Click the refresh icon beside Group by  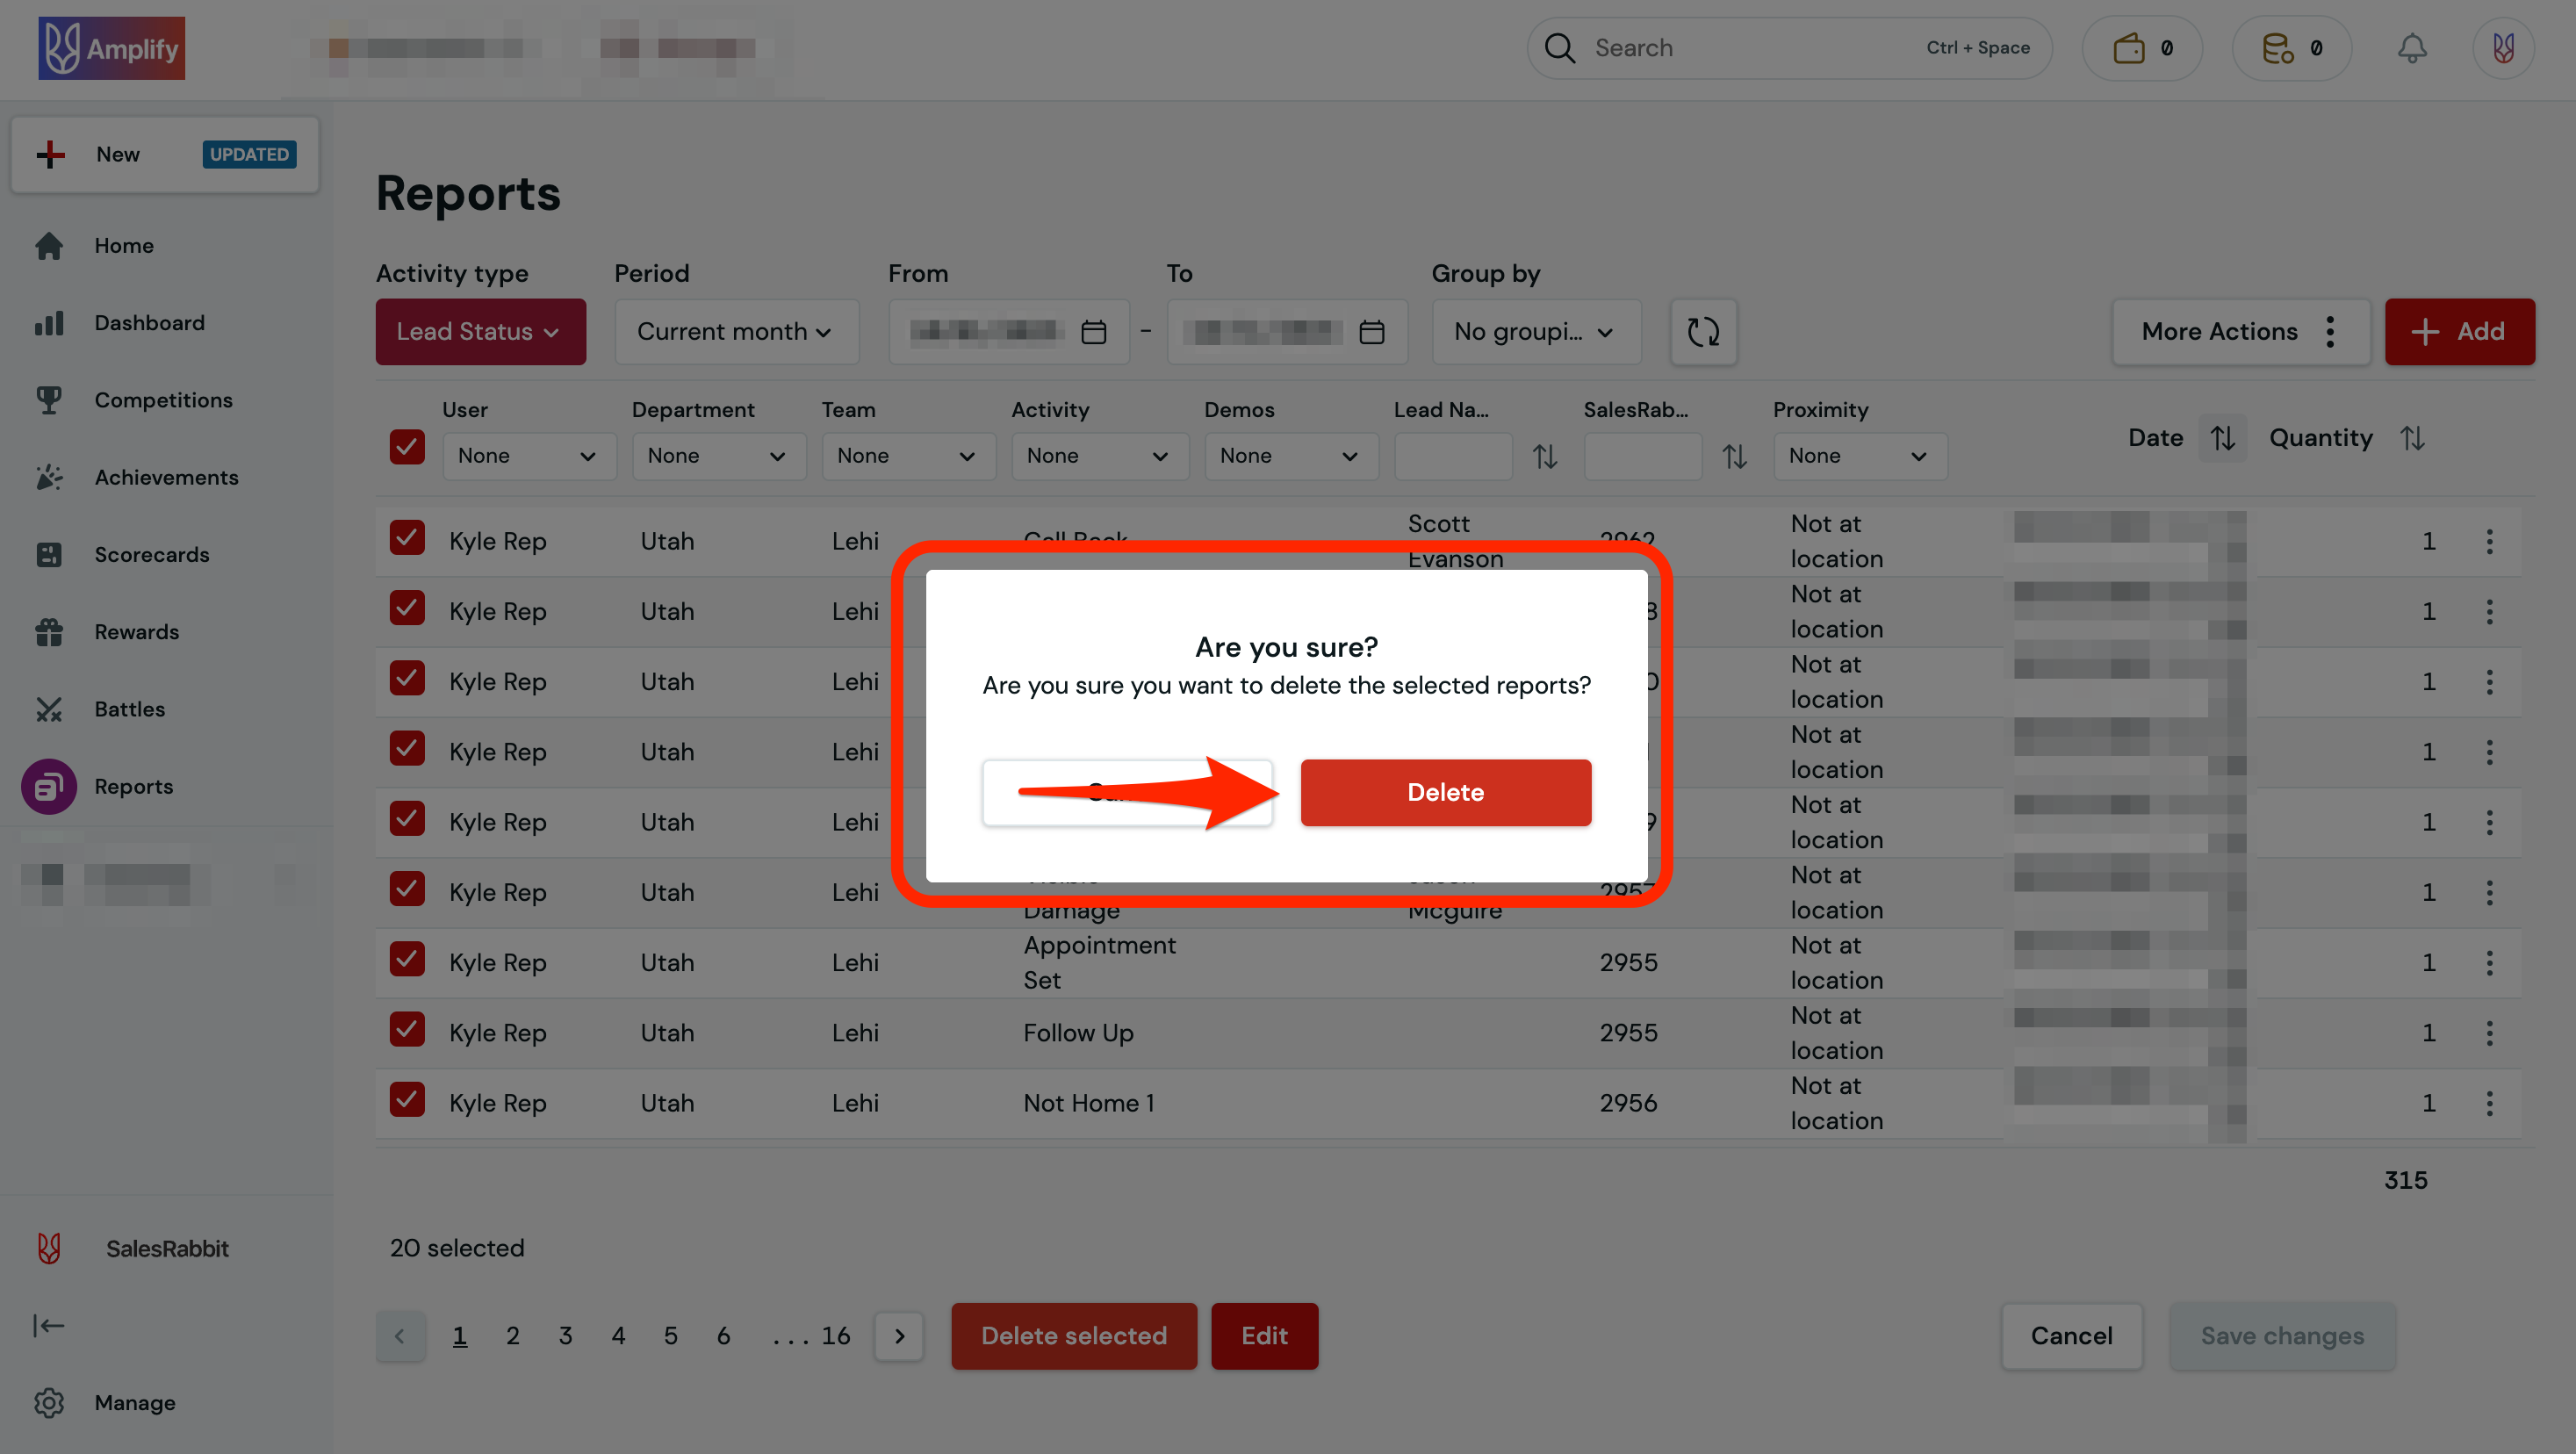1702,332
